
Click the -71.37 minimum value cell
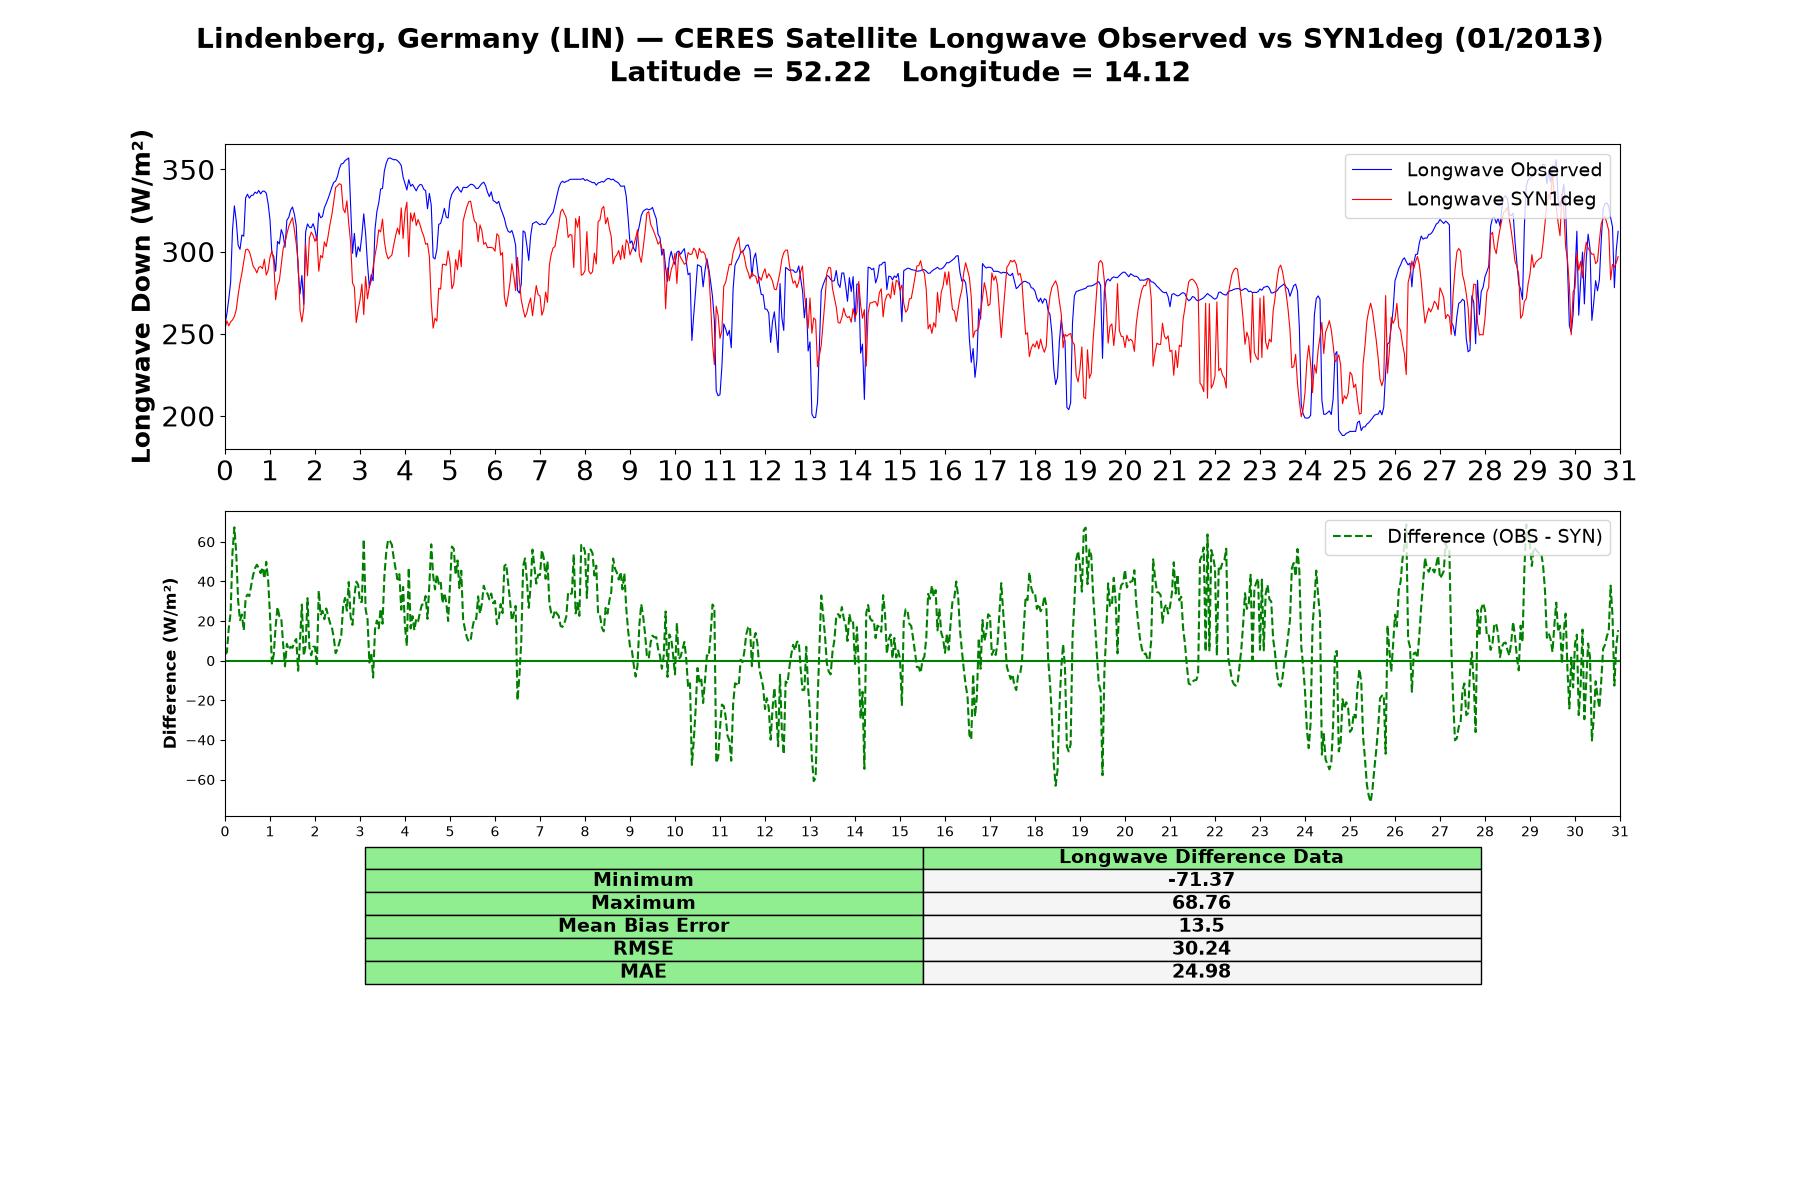coord(1201,880)
